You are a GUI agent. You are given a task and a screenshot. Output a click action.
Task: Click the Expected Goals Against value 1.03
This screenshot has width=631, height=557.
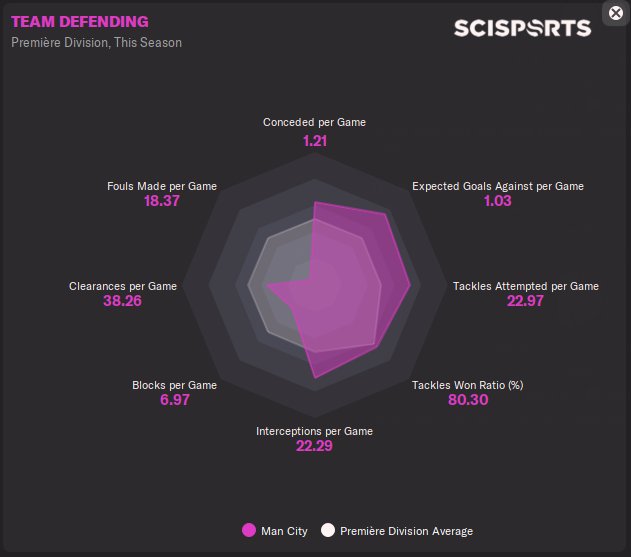coord(497,201)
